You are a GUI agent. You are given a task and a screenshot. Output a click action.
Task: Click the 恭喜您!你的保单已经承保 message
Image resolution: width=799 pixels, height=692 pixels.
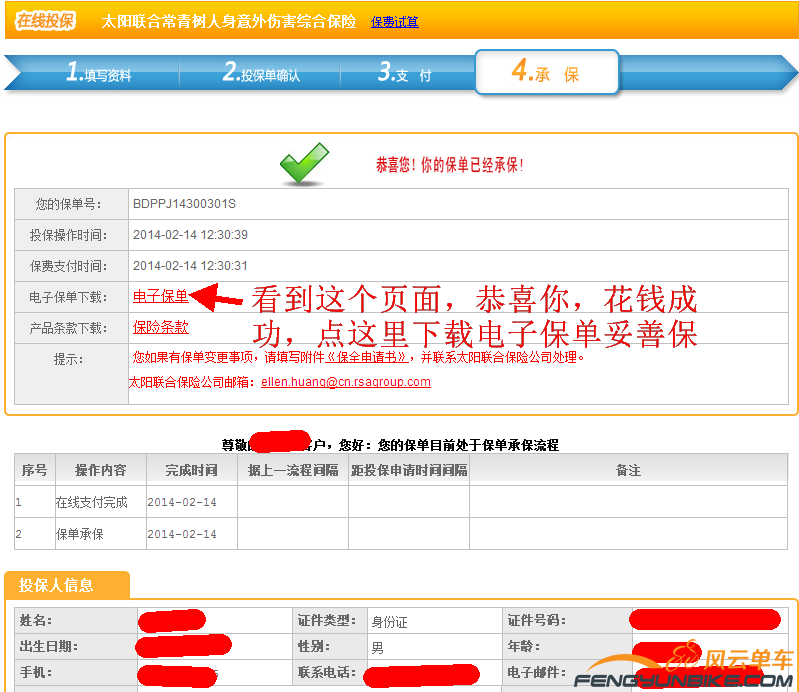(449, 165)
